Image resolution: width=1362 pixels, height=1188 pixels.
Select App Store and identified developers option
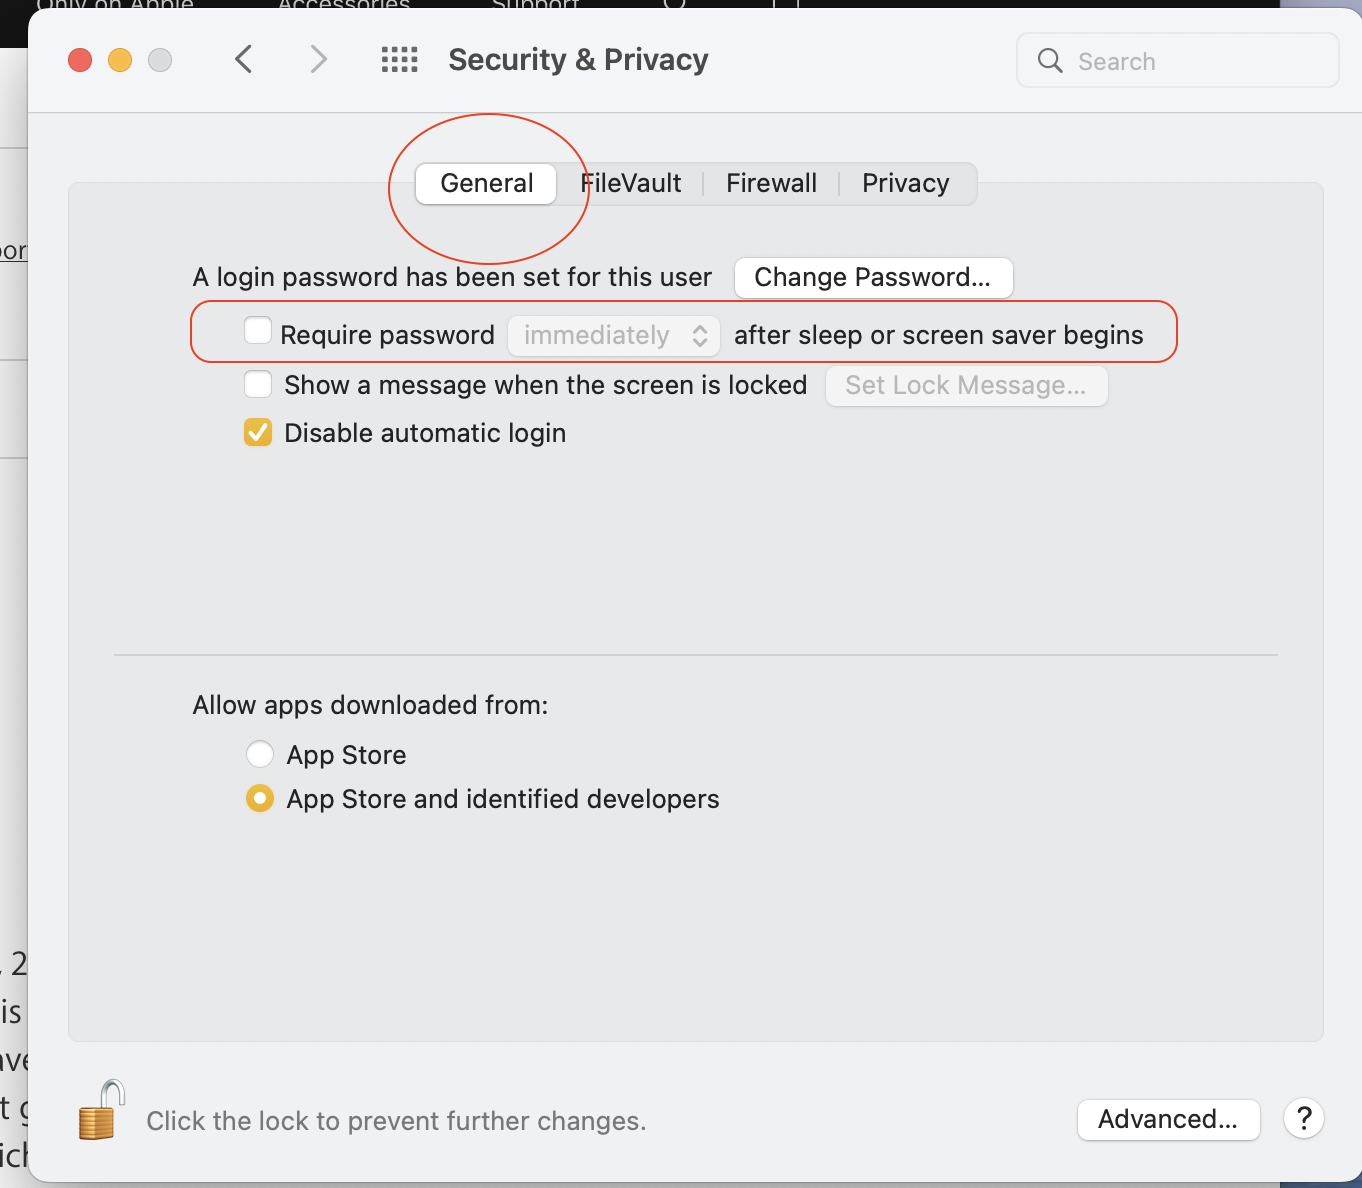click(260, 798)
